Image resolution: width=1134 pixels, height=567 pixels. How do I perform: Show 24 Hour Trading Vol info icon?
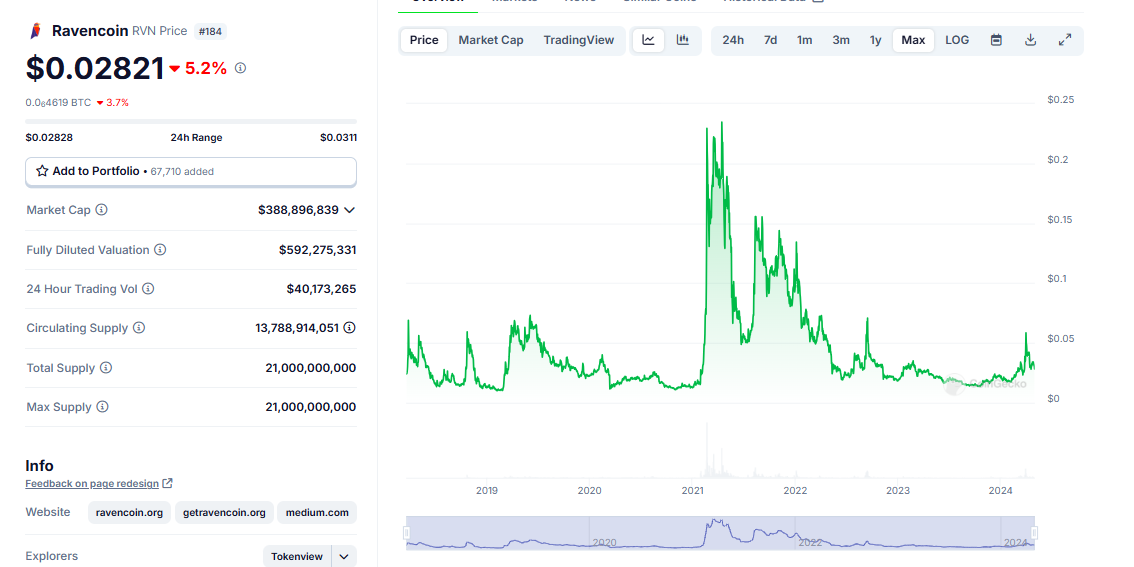tap(148, 289)
